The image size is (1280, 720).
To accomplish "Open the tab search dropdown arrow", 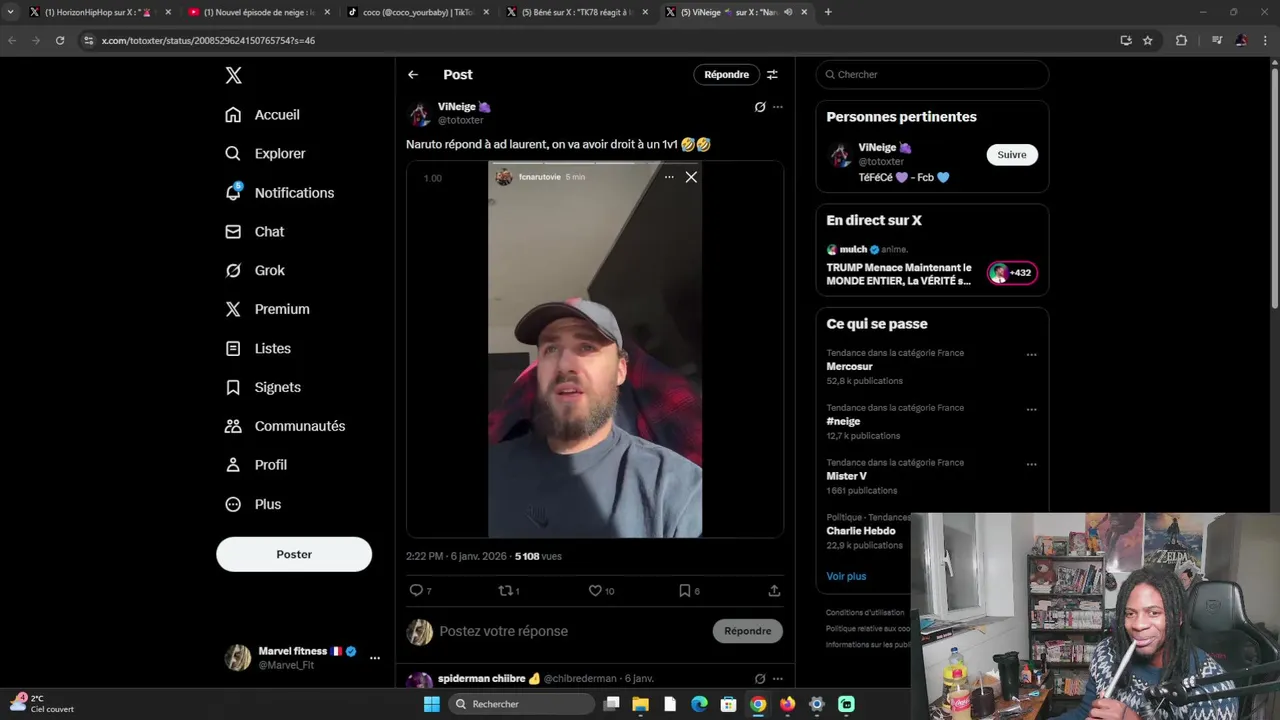I will [10, 12].
